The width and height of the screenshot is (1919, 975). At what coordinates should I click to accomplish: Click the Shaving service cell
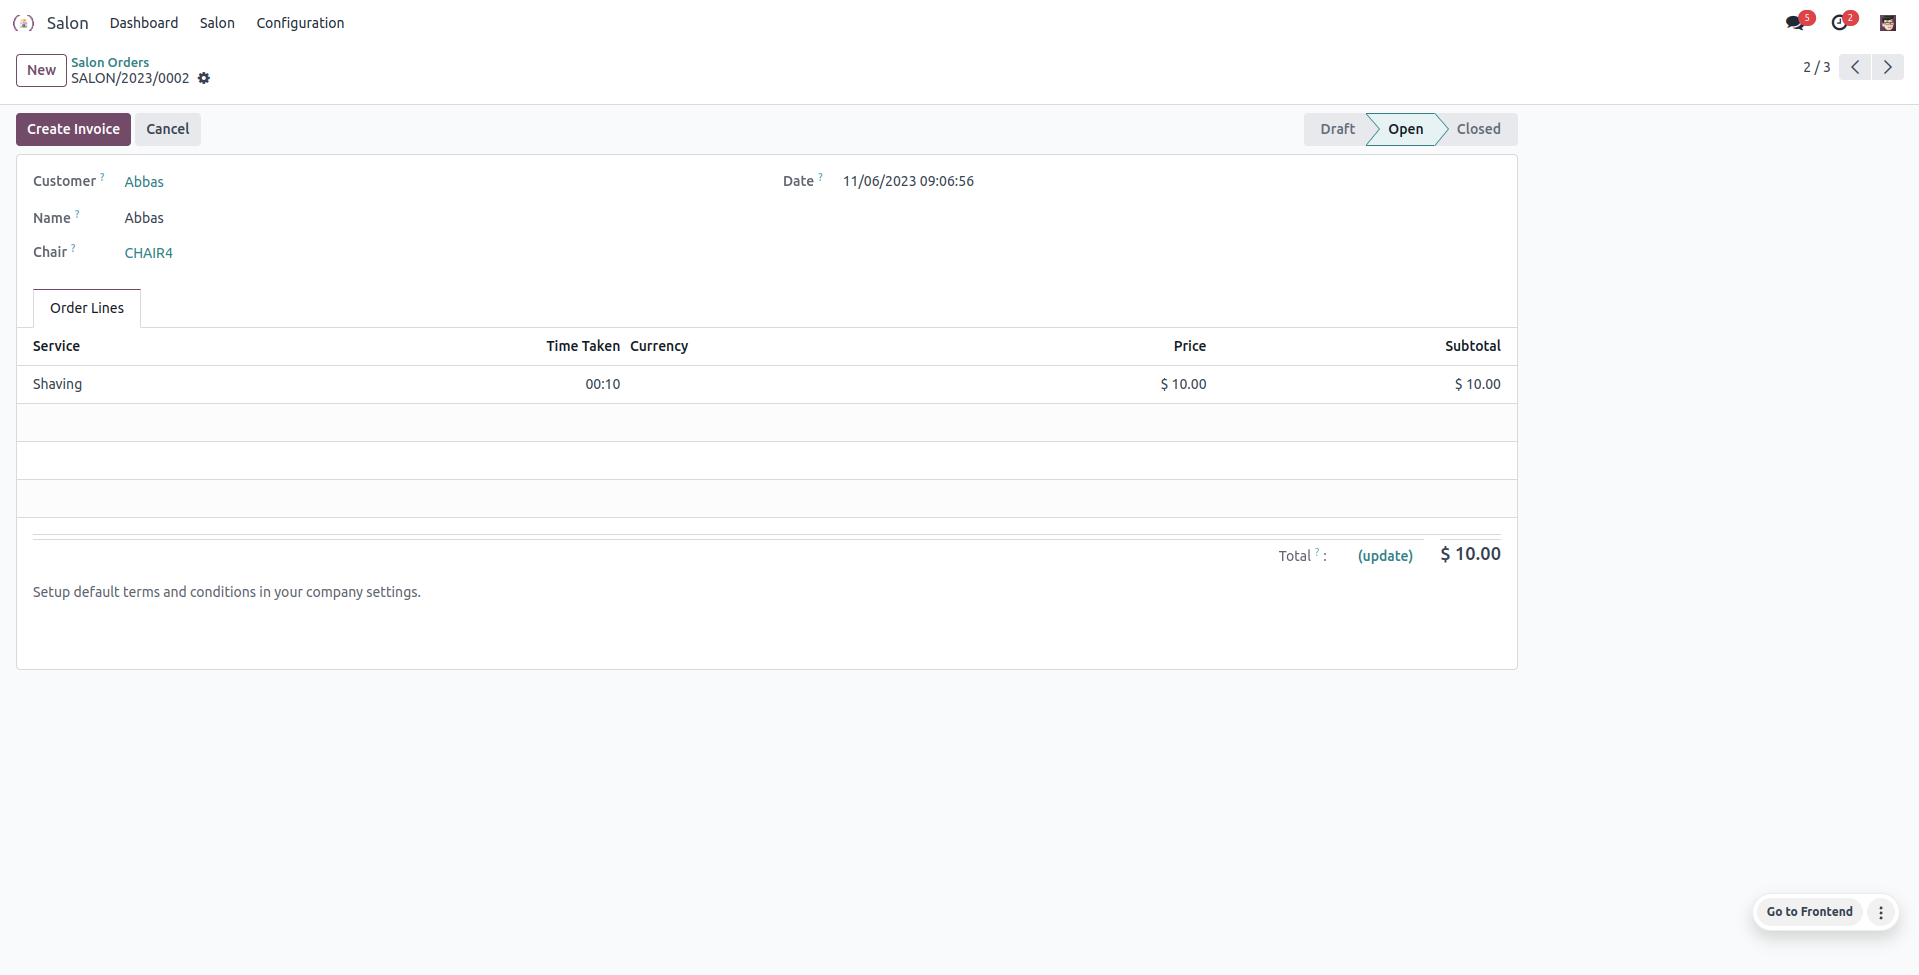pos(58,384)
